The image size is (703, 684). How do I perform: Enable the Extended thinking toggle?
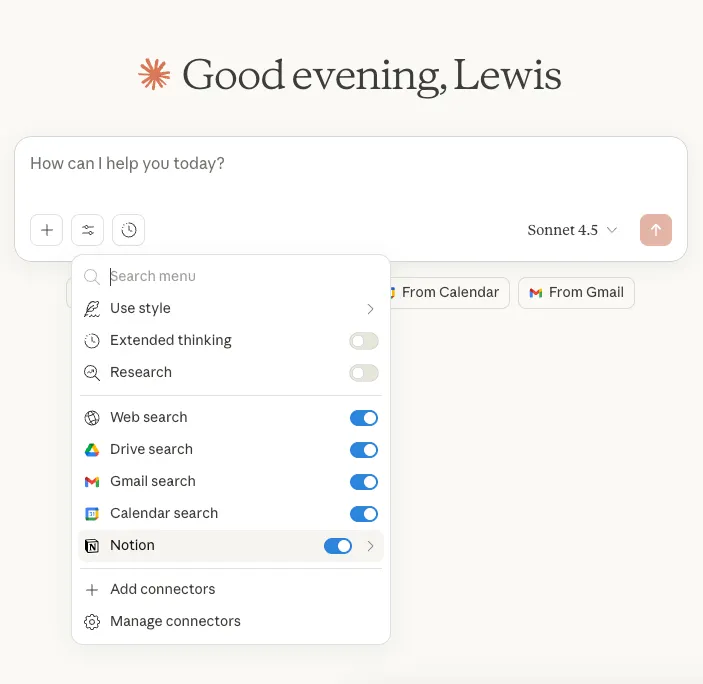[x=364, y=341]
